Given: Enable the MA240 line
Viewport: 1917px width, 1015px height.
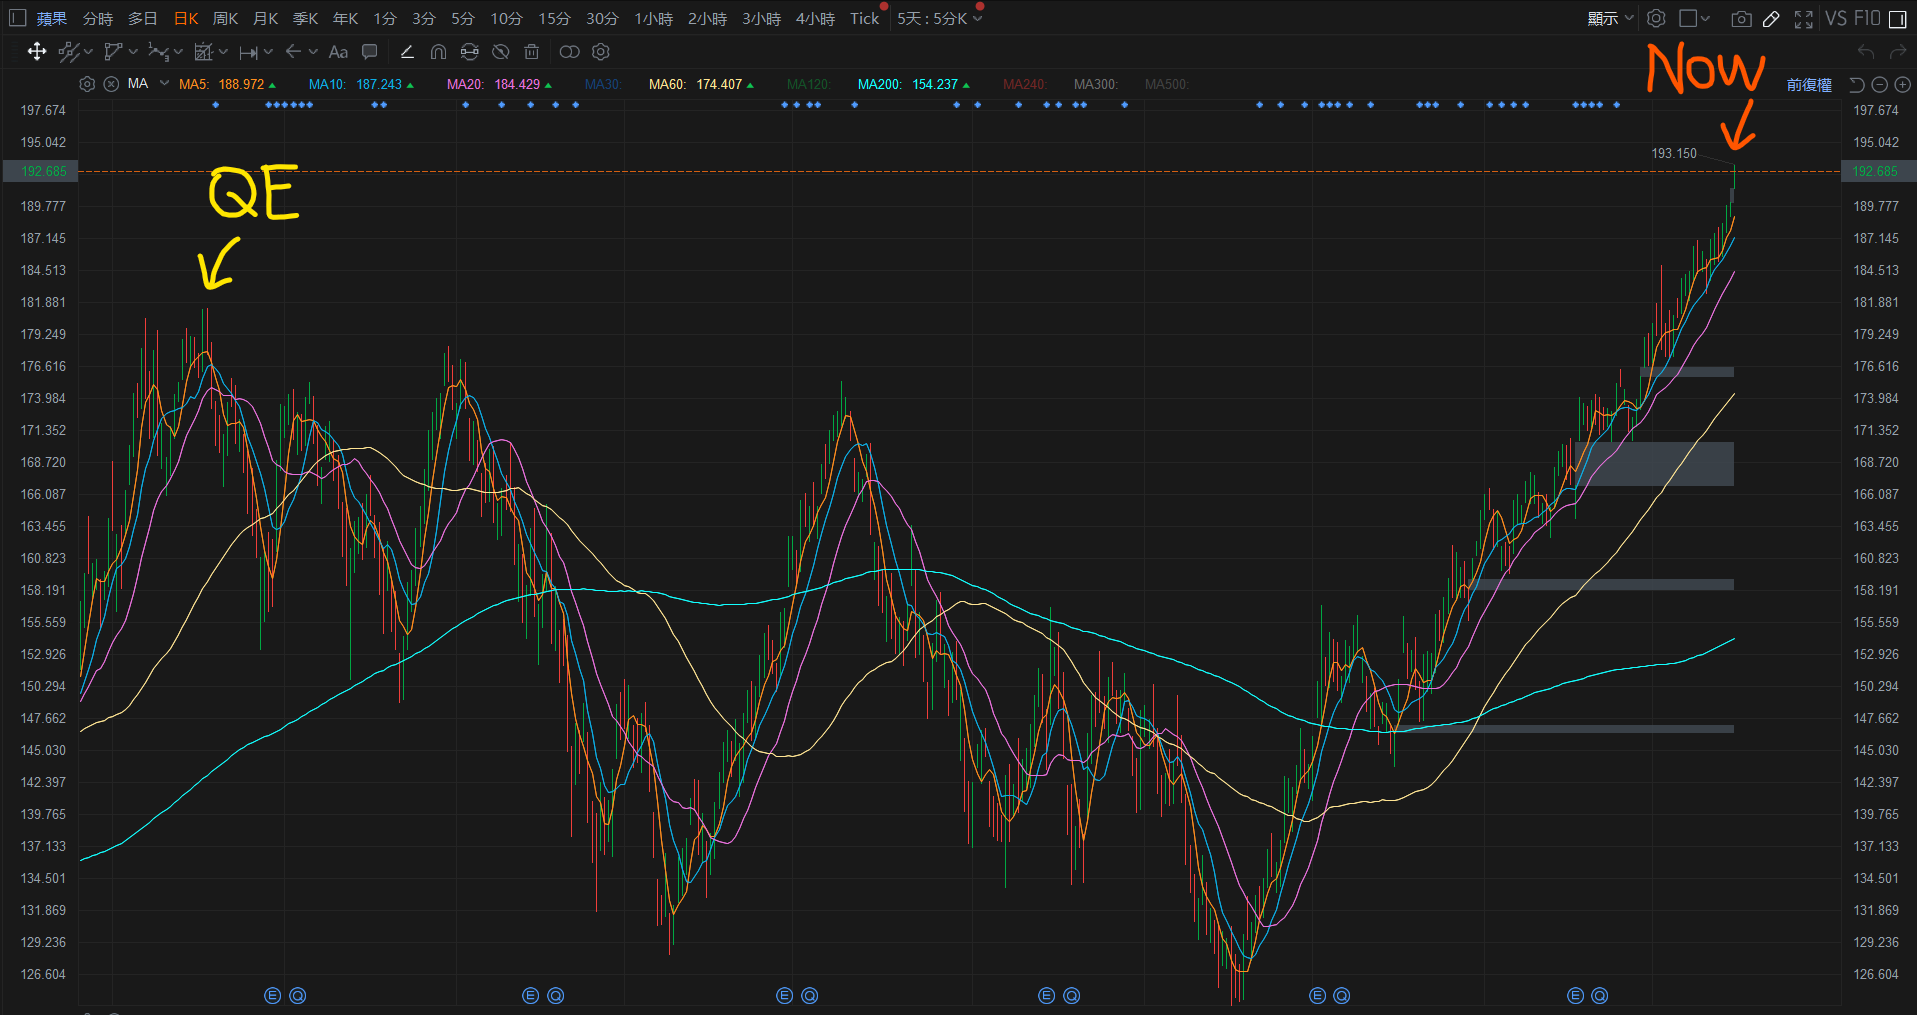Looking at the screenshot, I should (1025, 85).
